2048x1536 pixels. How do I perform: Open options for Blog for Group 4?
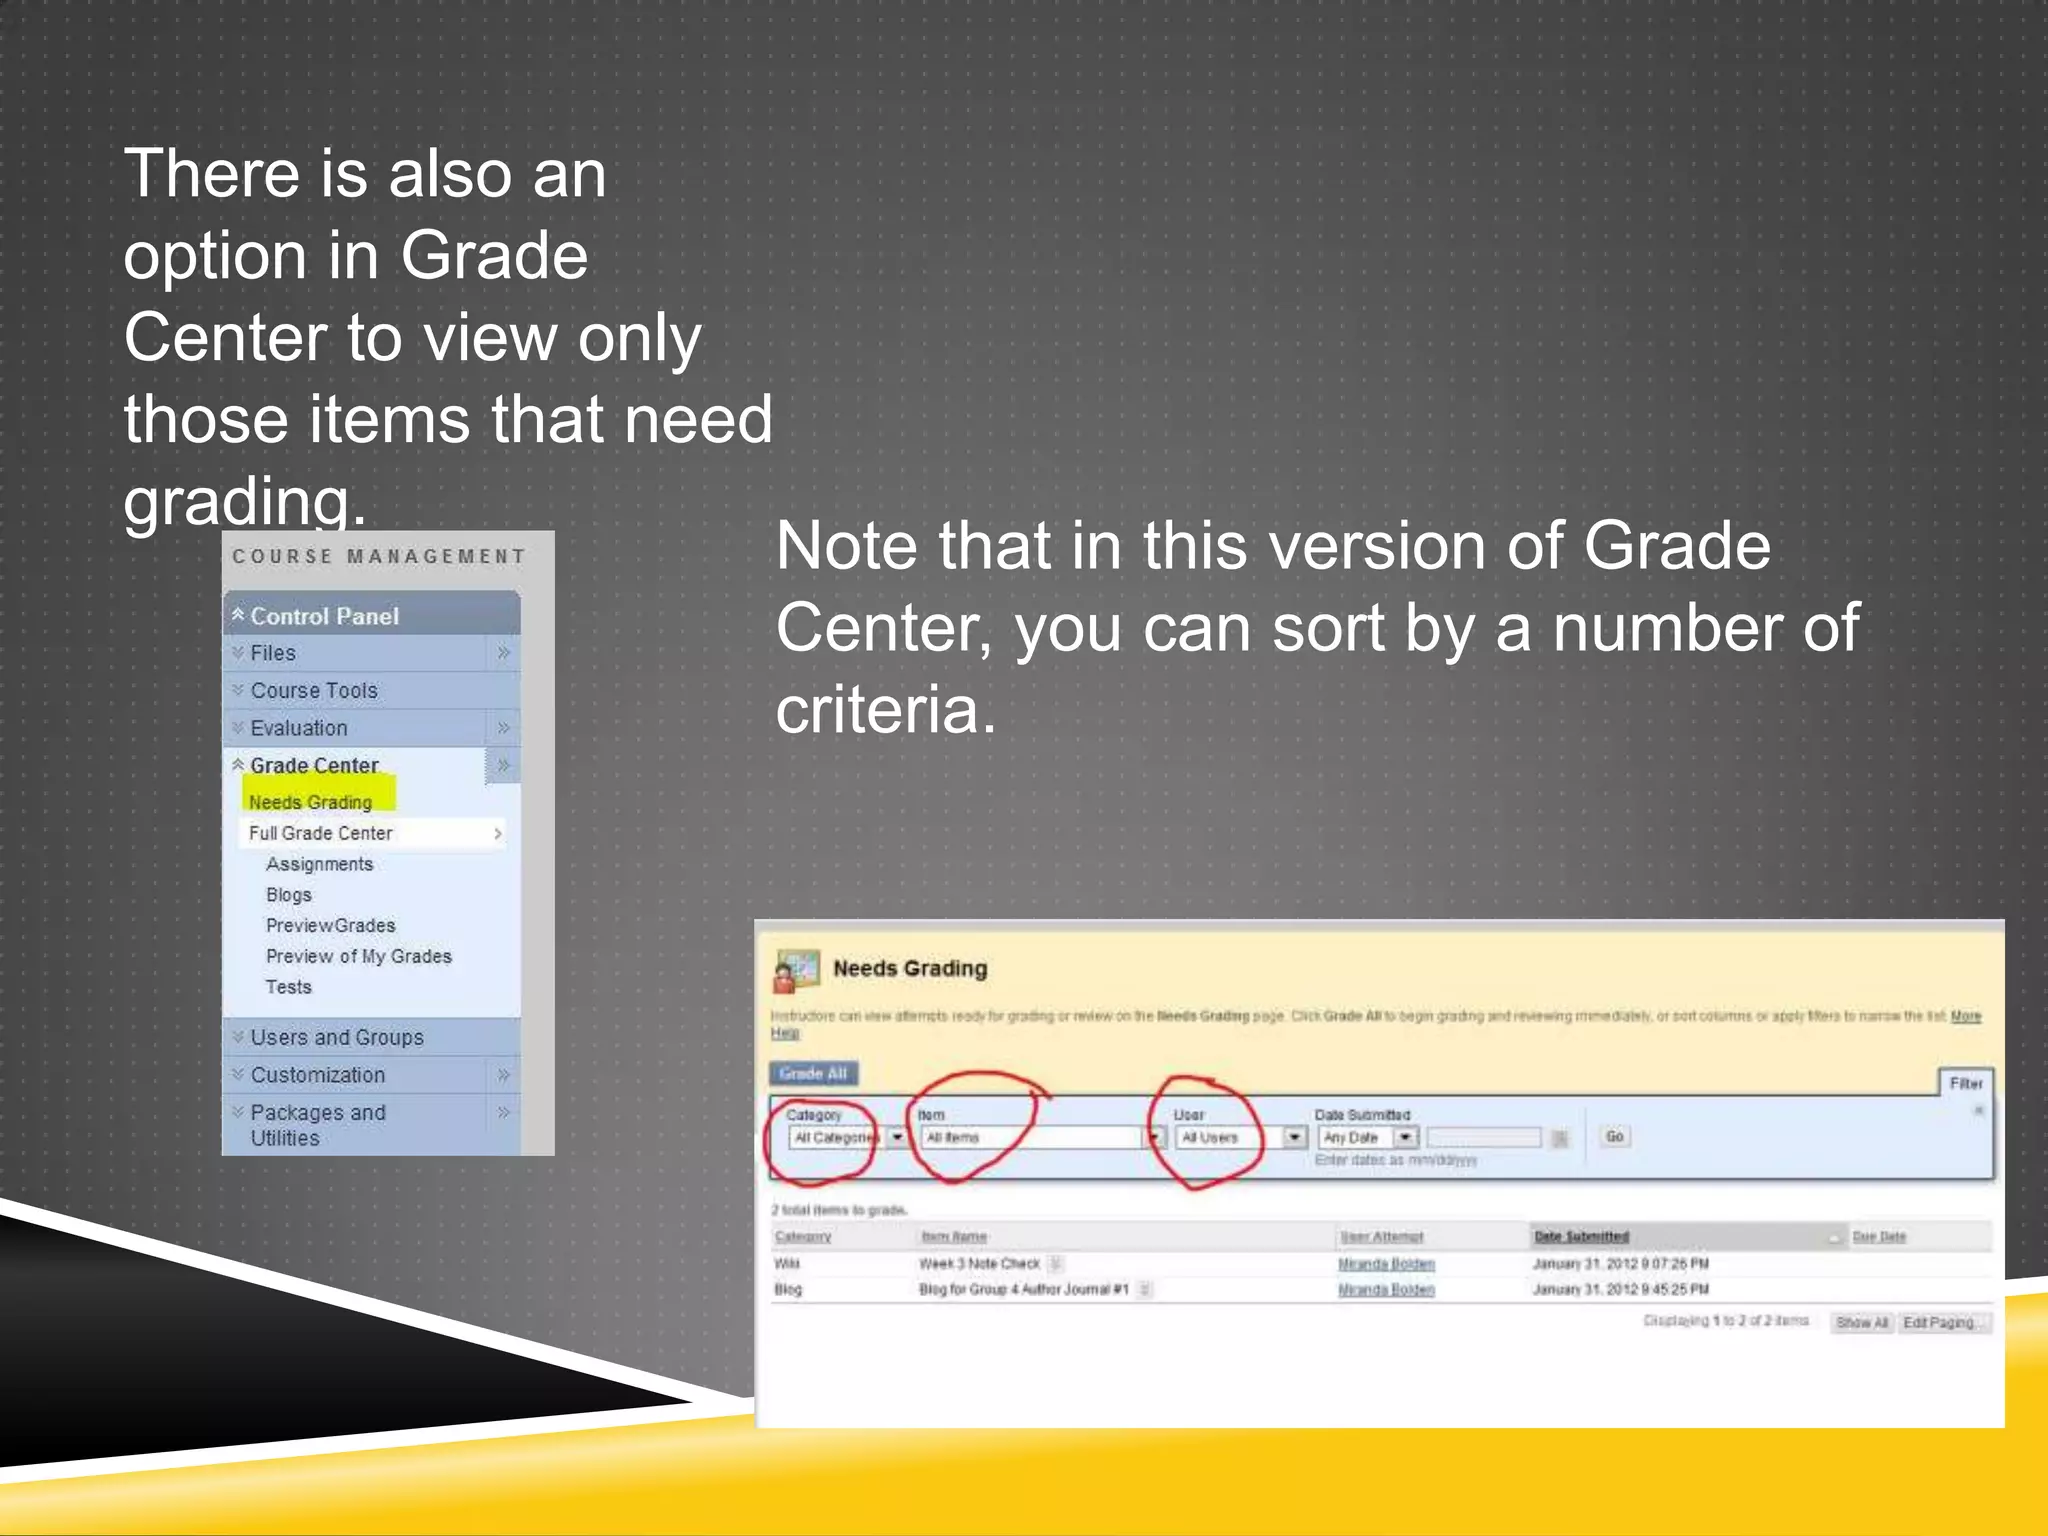(x=1145, y=1290)
